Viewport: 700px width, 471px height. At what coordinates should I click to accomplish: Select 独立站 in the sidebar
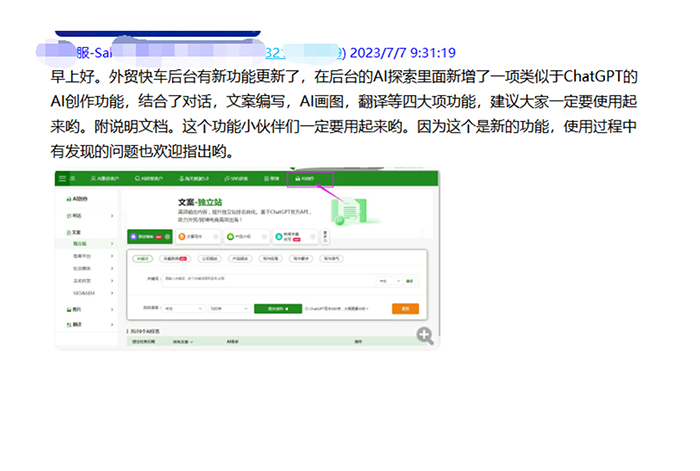tap(86, 244)
